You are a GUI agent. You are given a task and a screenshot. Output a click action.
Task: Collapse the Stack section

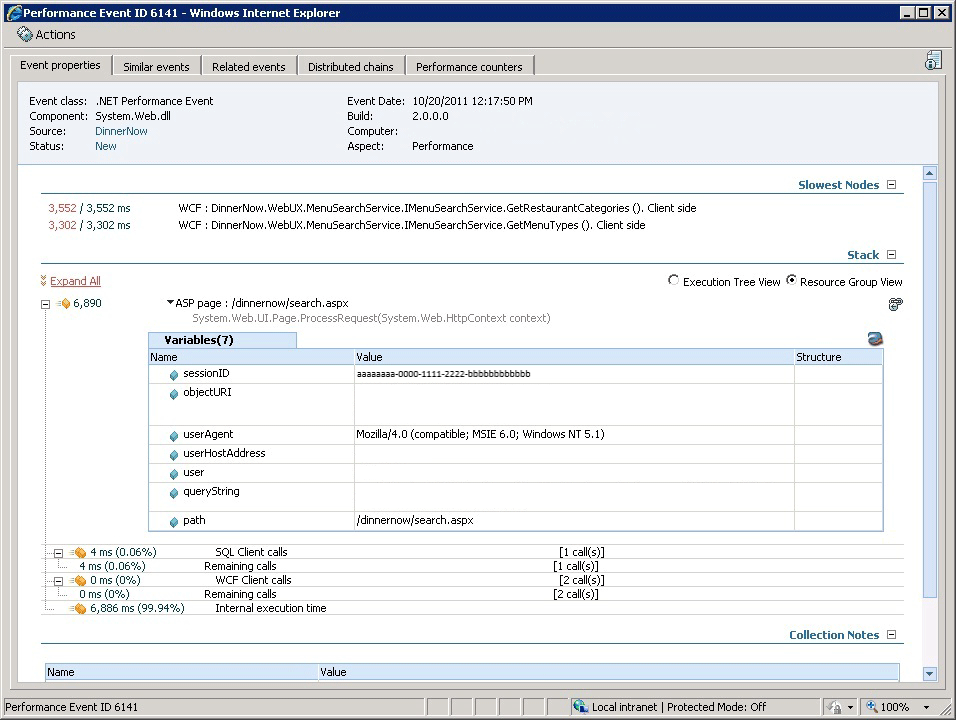pyautogui.click(x=891, y=255)
